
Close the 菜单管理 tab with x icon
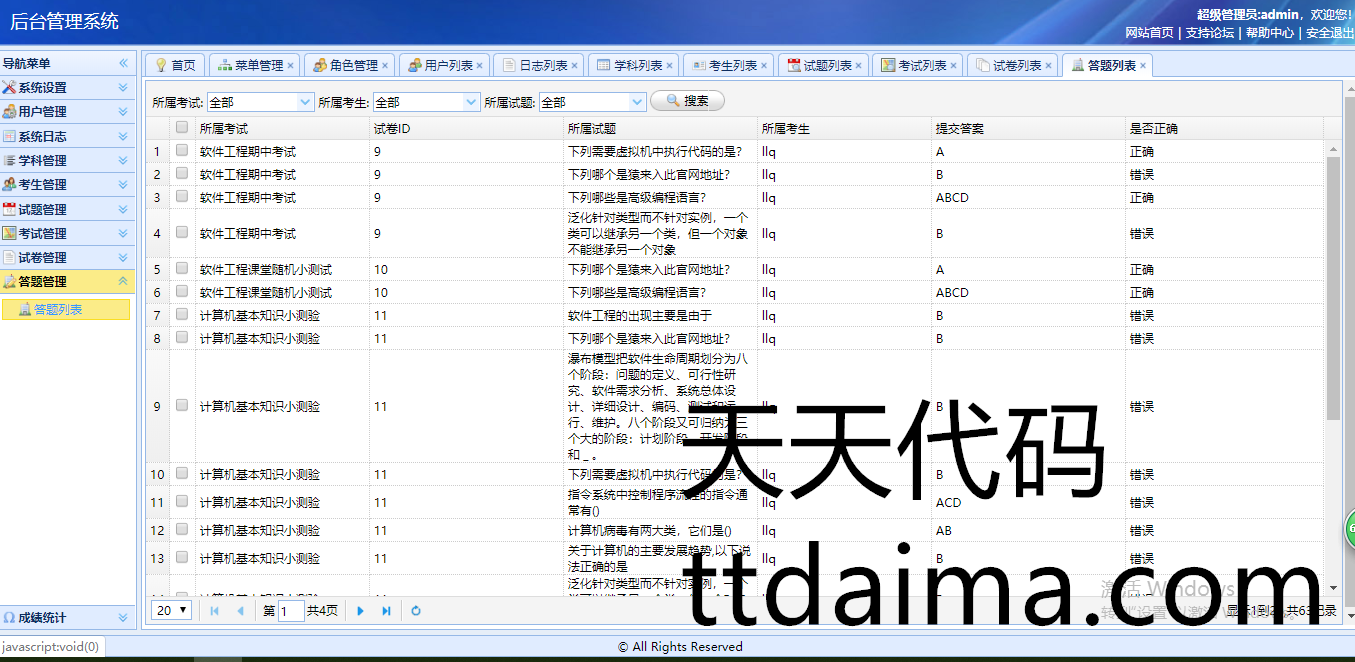291,66
